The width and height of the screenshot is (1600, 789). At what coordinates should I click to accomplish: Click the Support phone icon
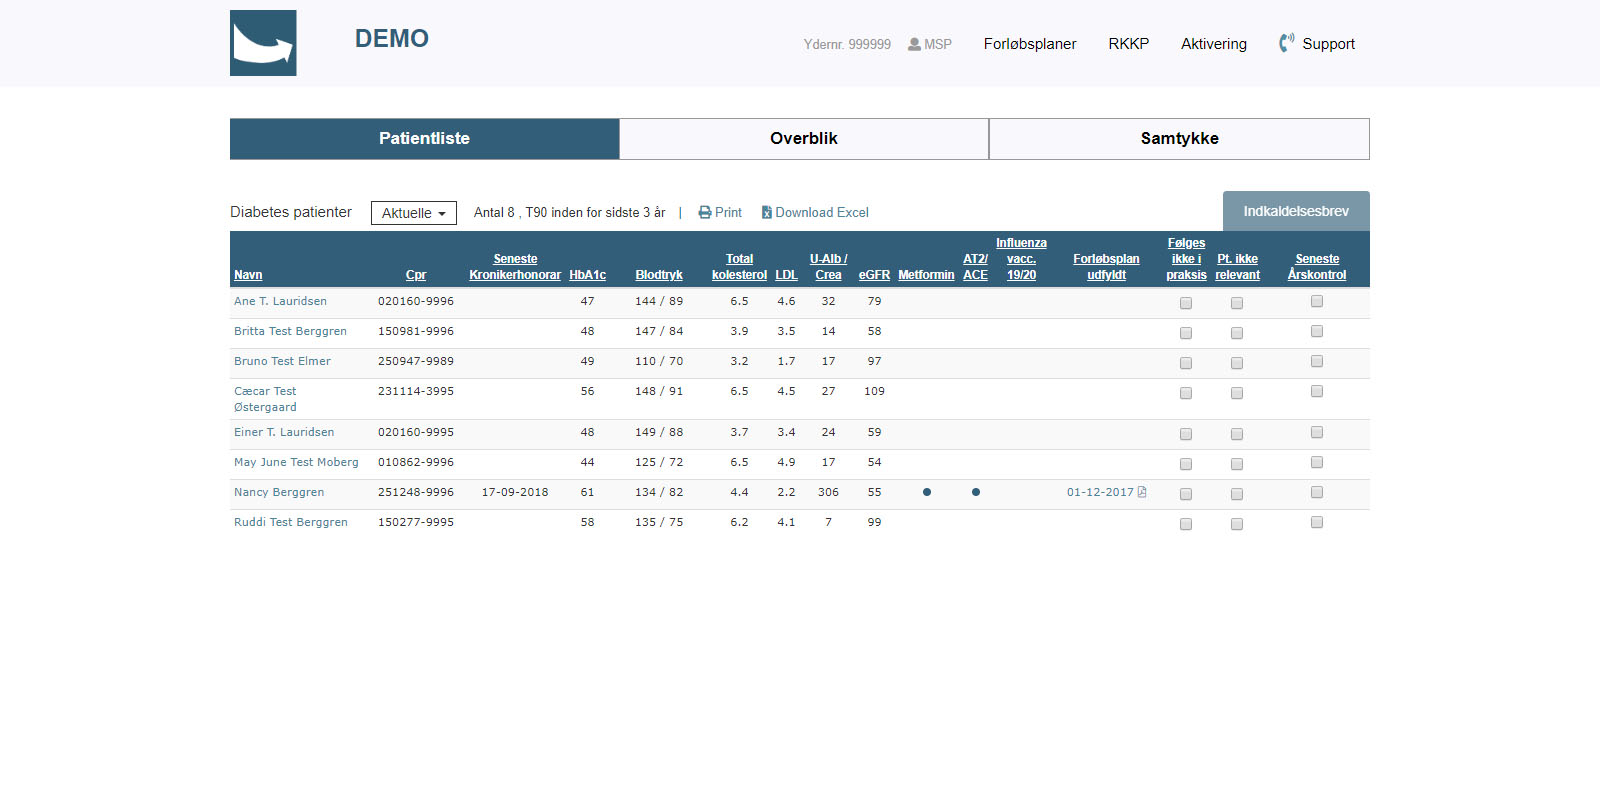[x=1286, y=43]
